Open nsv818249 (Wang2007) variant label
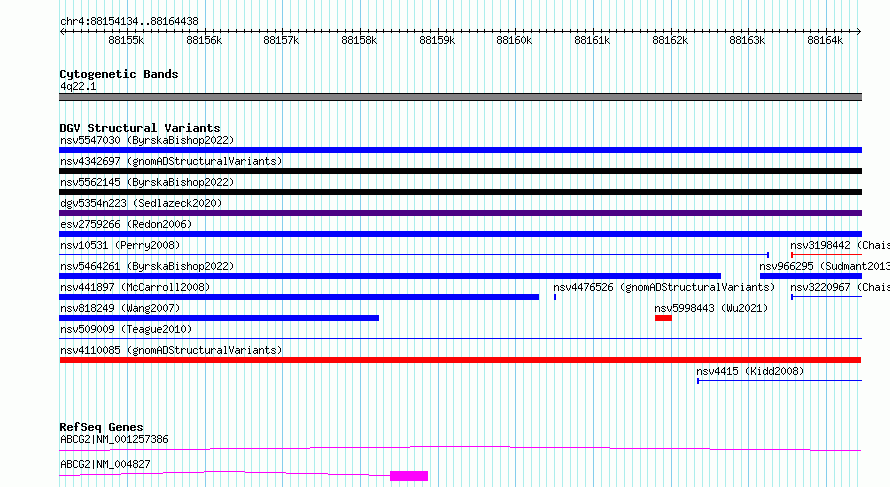This screenshot has height=487, width=890. [x=120, y=308]
